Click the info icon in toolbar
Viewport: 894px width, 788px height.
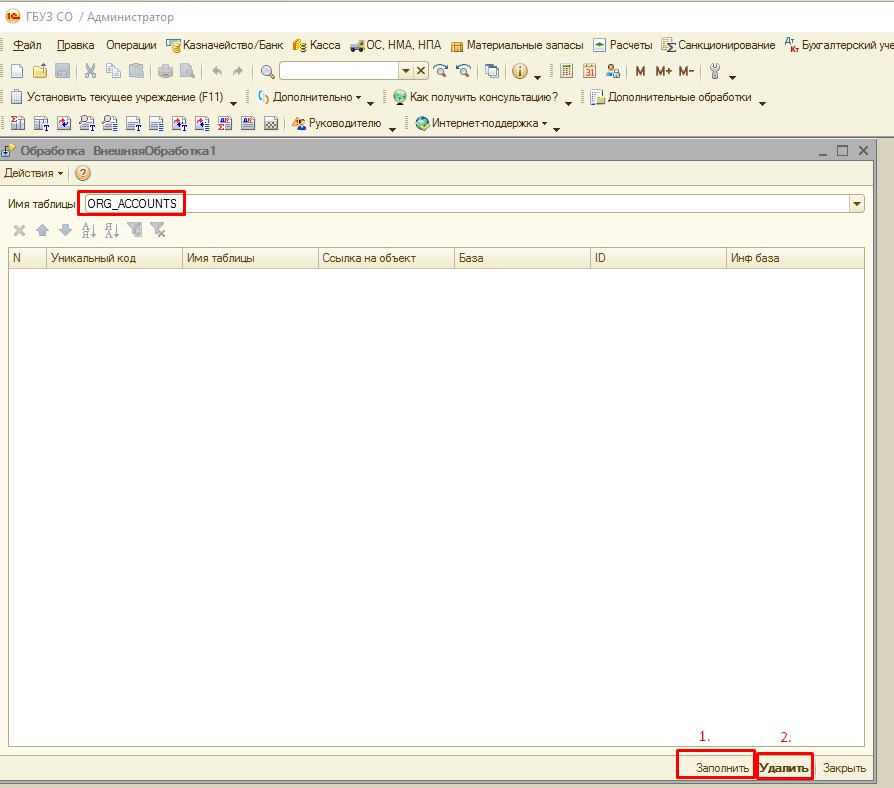(x=520, y=71)
